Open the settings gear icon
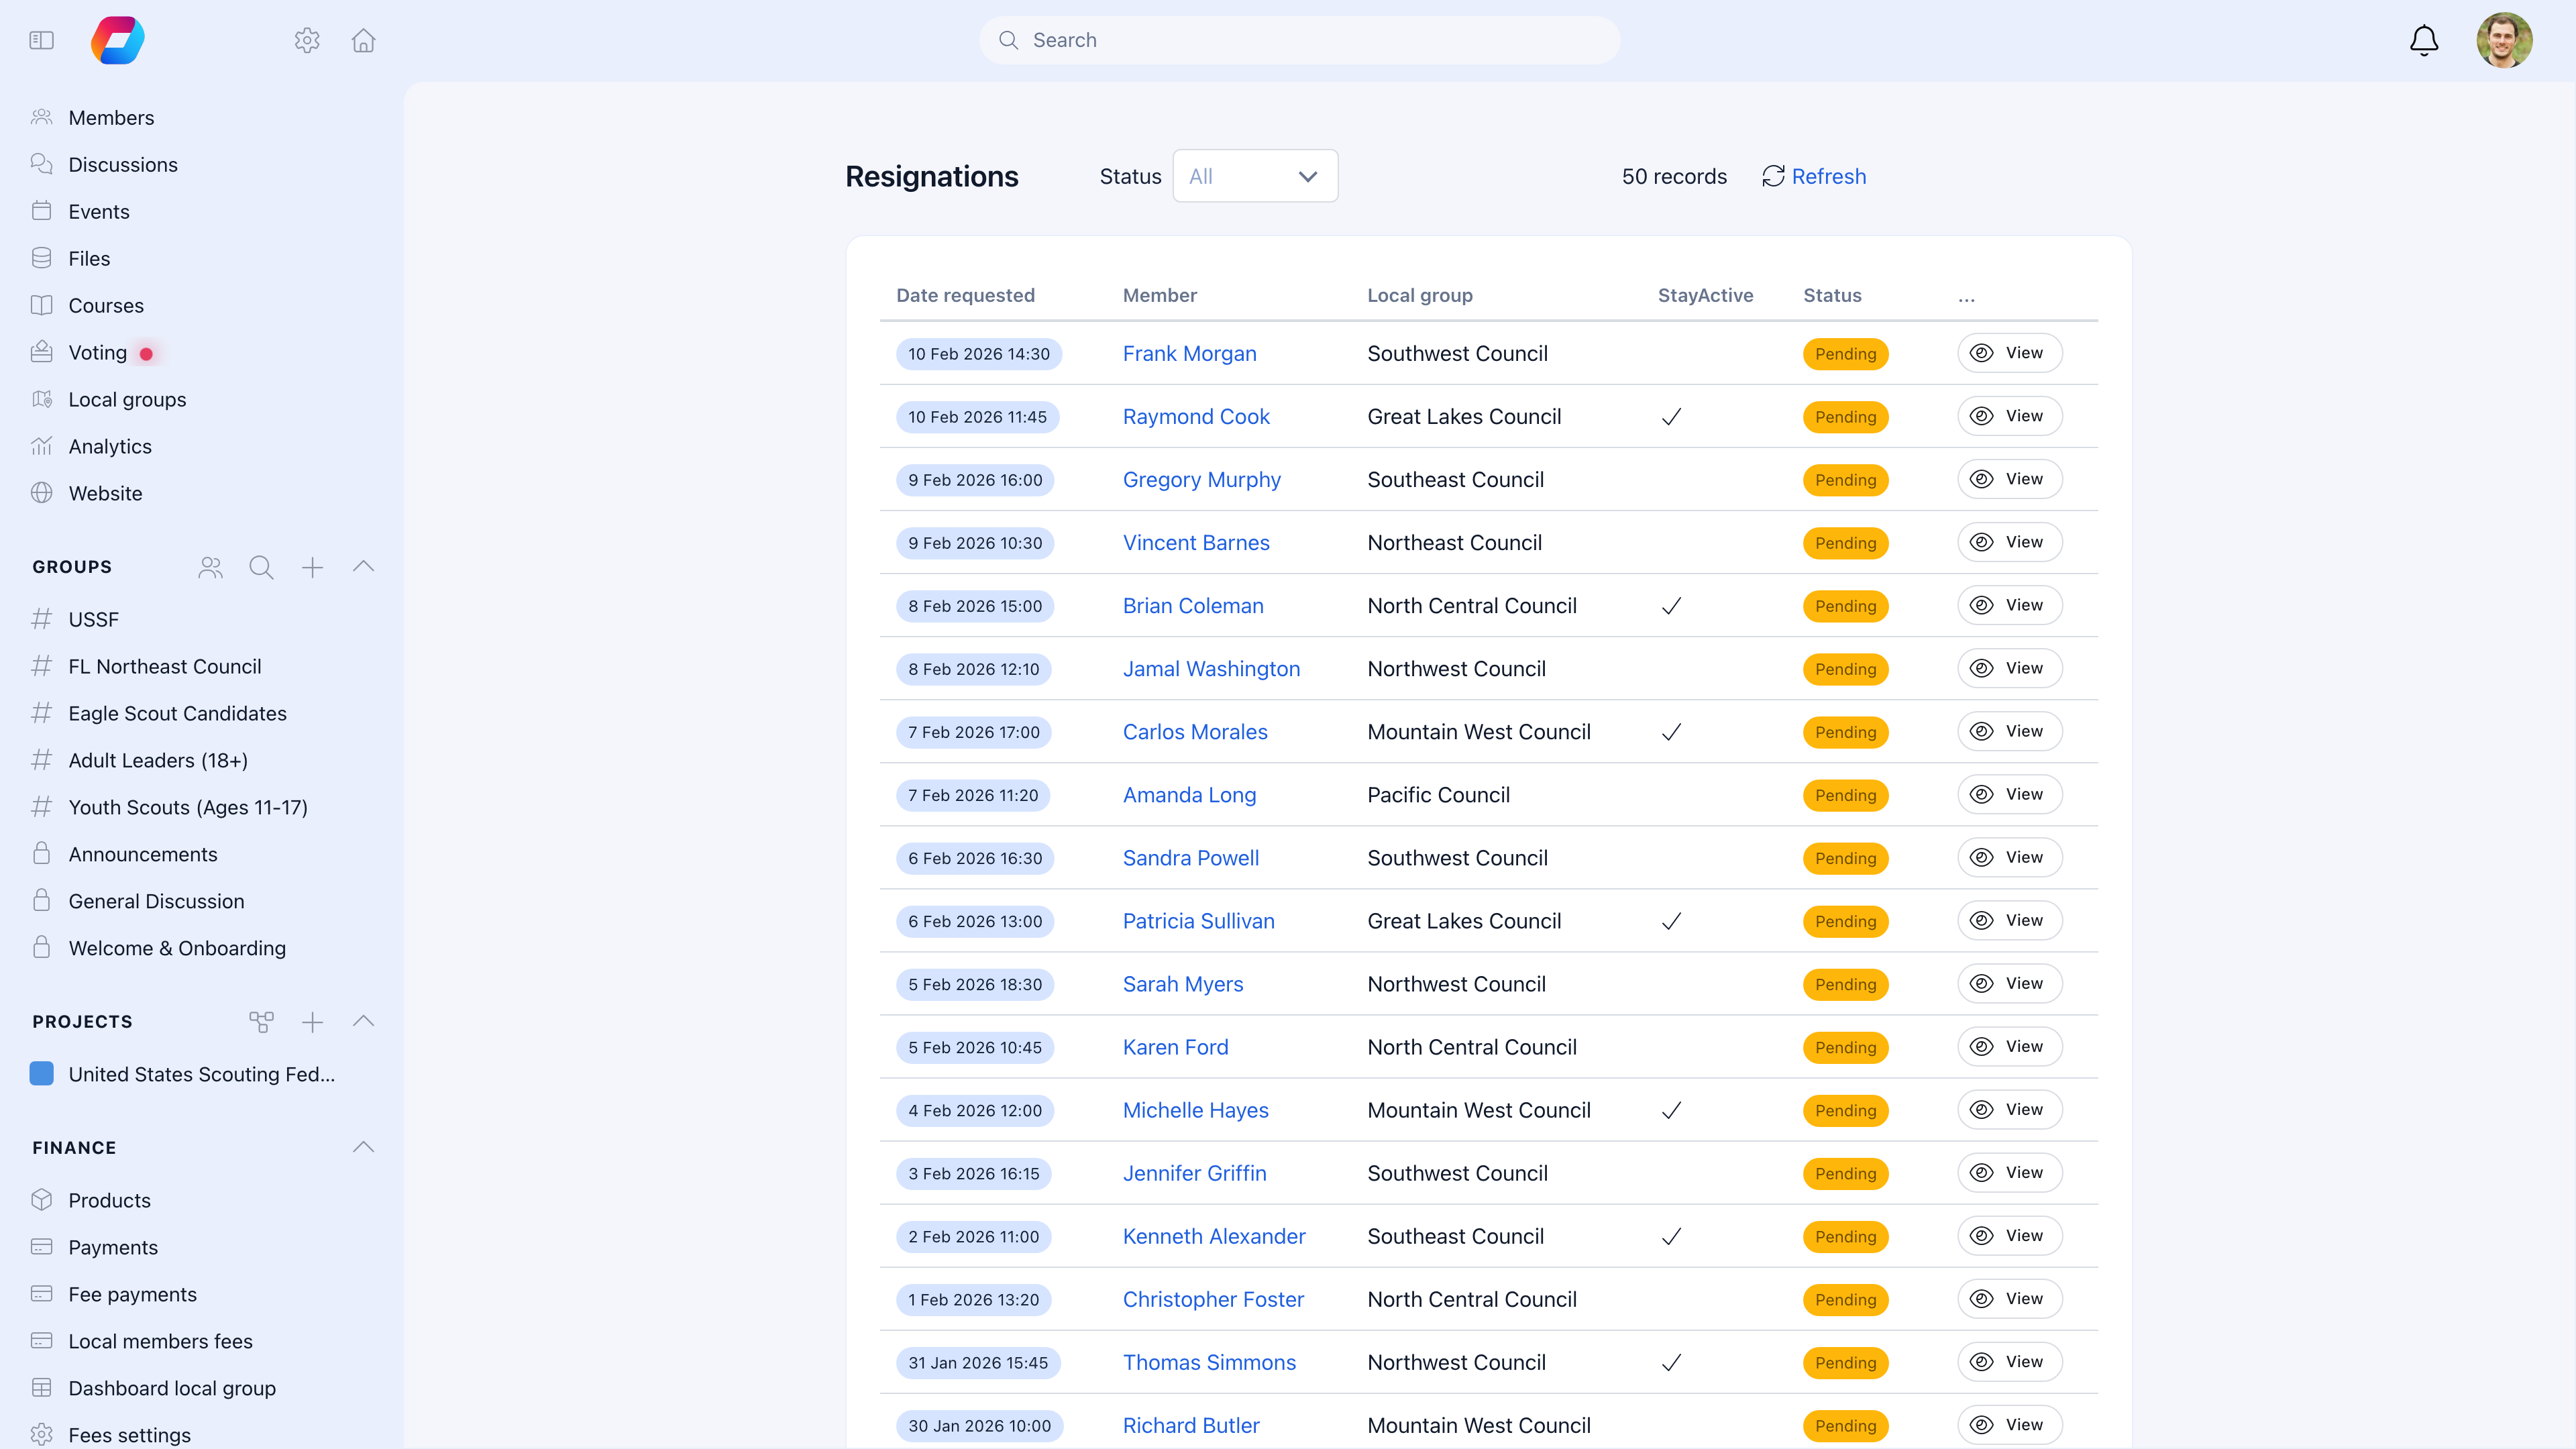 click(x=307, y=40)
